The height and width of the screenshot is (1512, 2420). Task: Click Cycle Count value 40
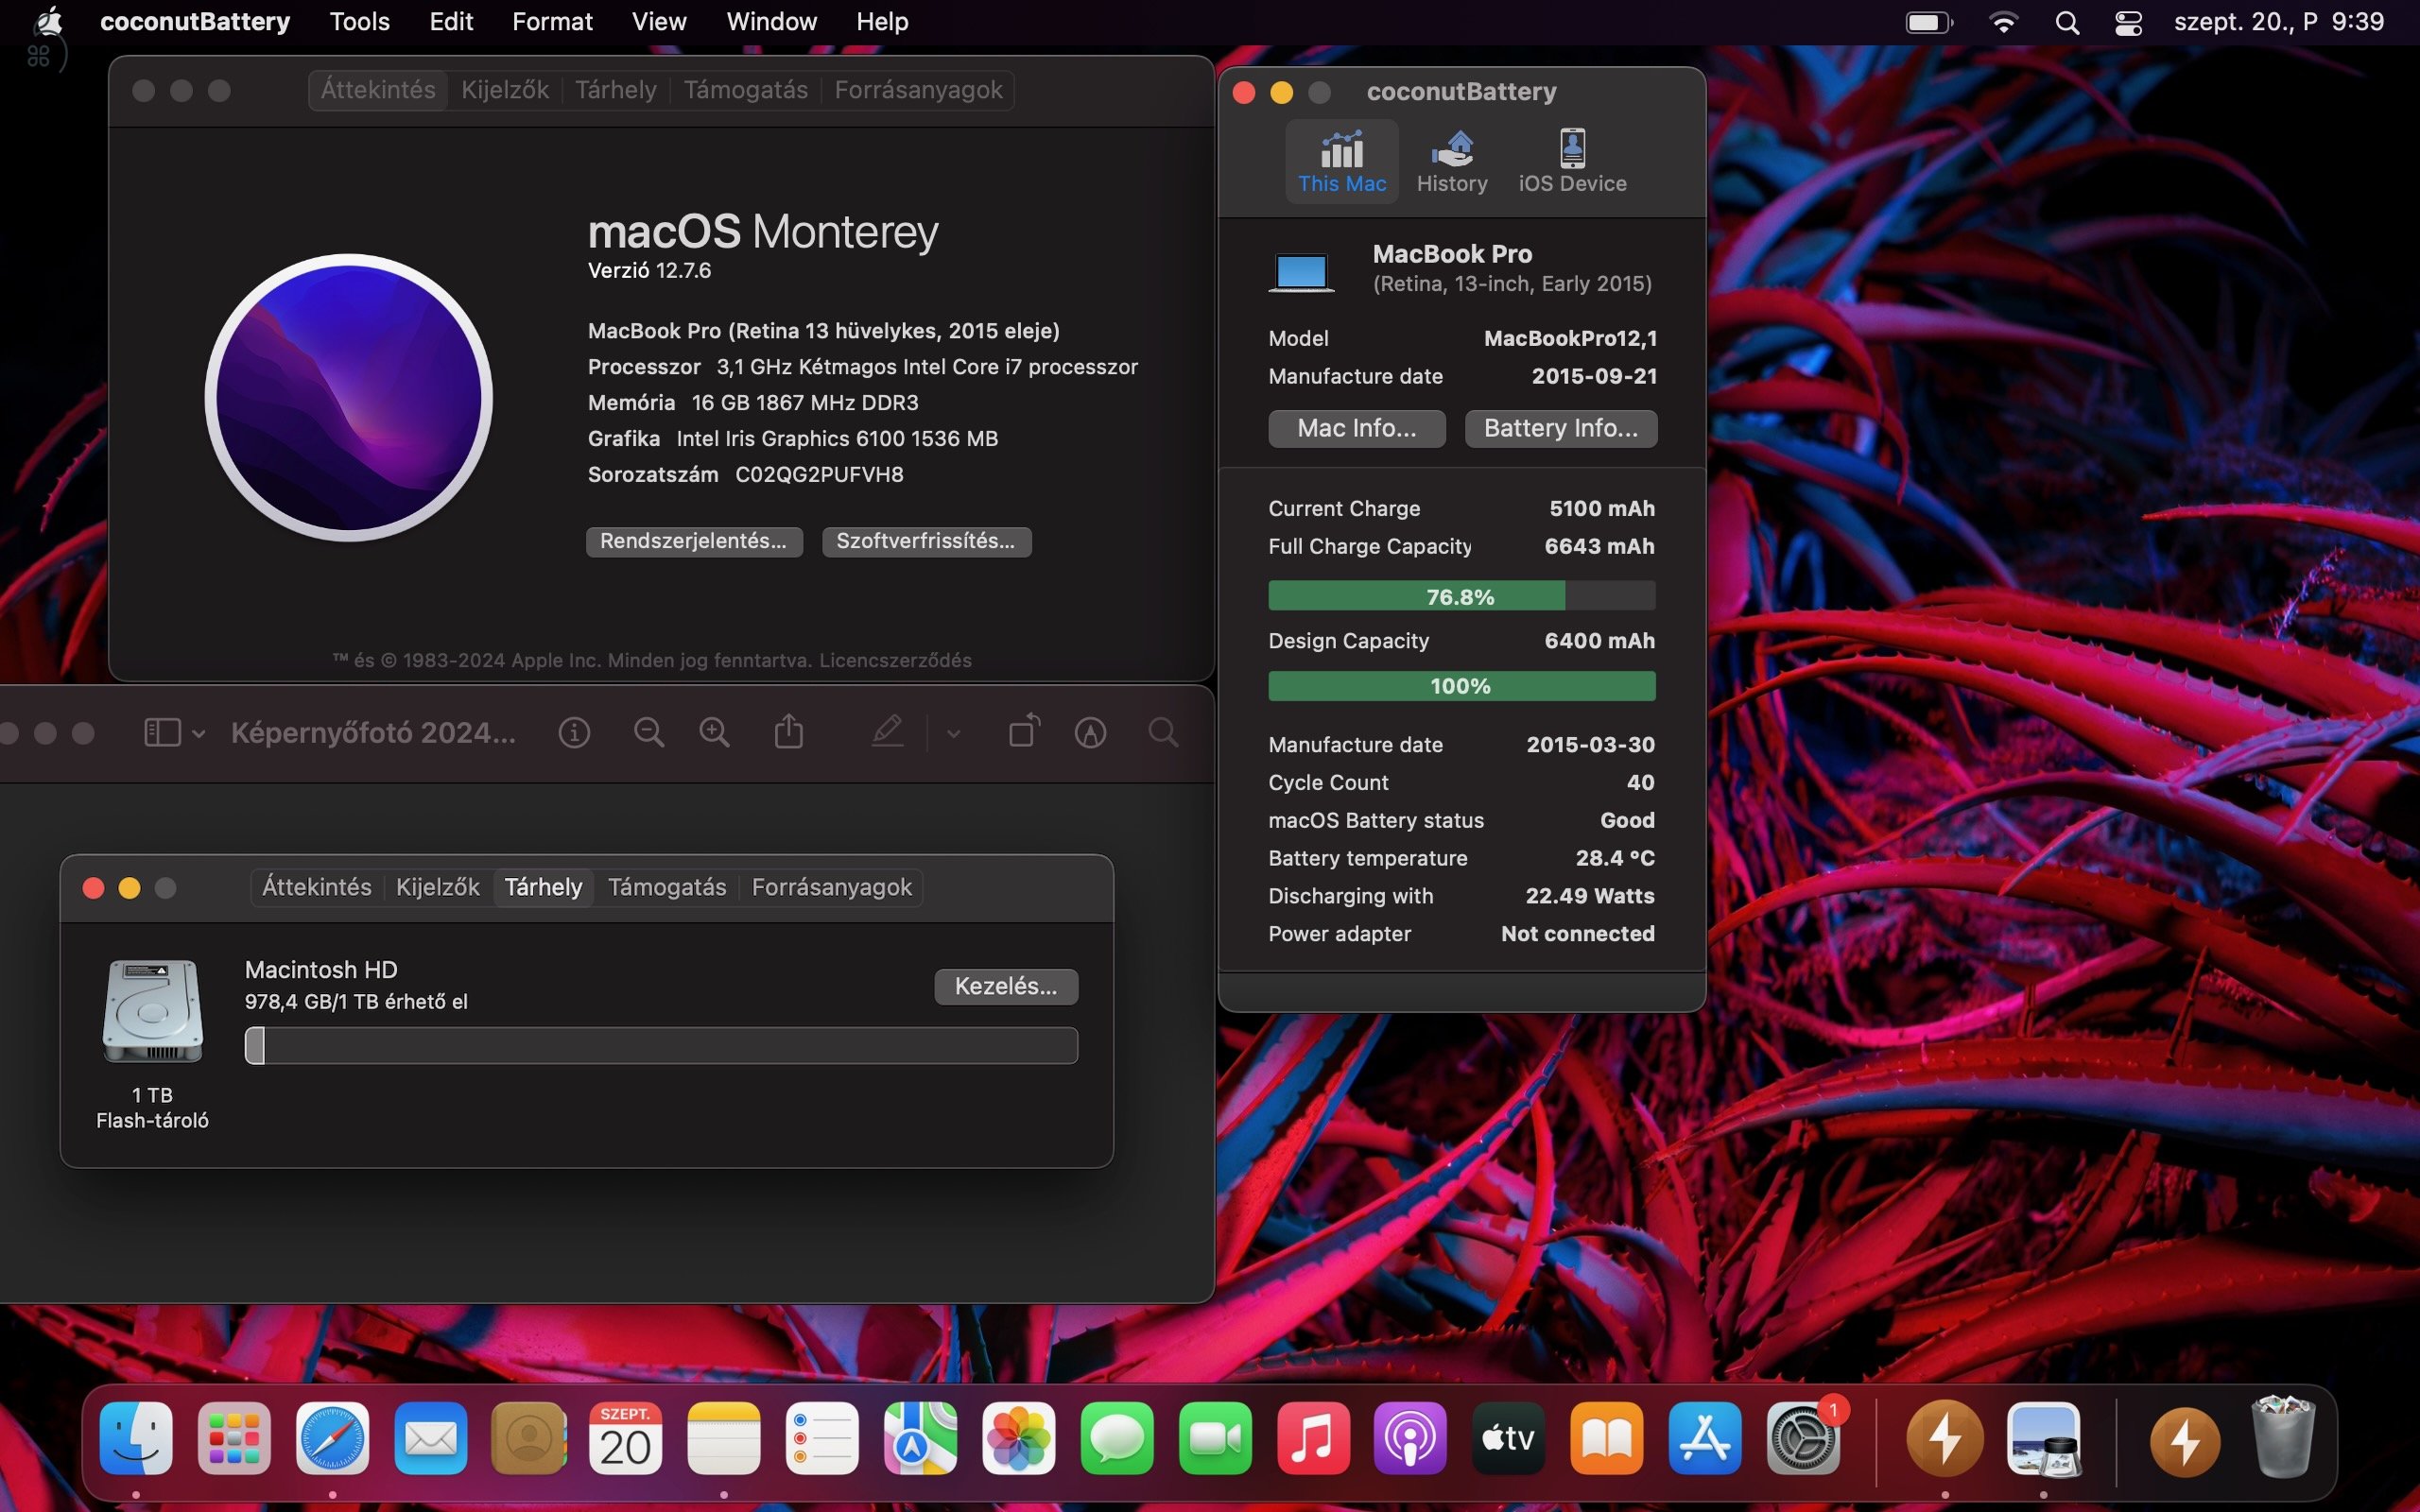tap(1640, 782)
